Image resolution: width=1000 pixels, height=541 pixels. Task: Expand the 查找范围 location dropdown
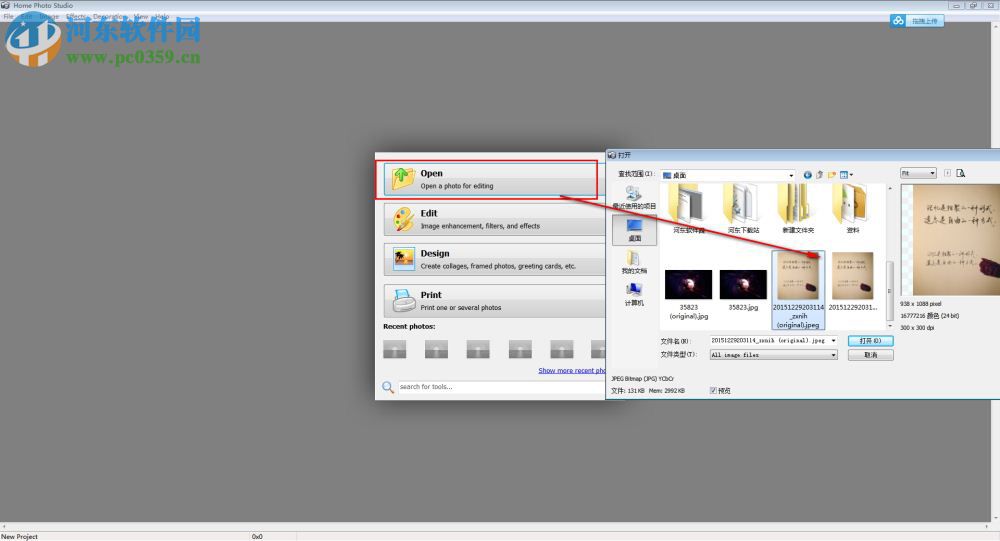tap(791, 175)
